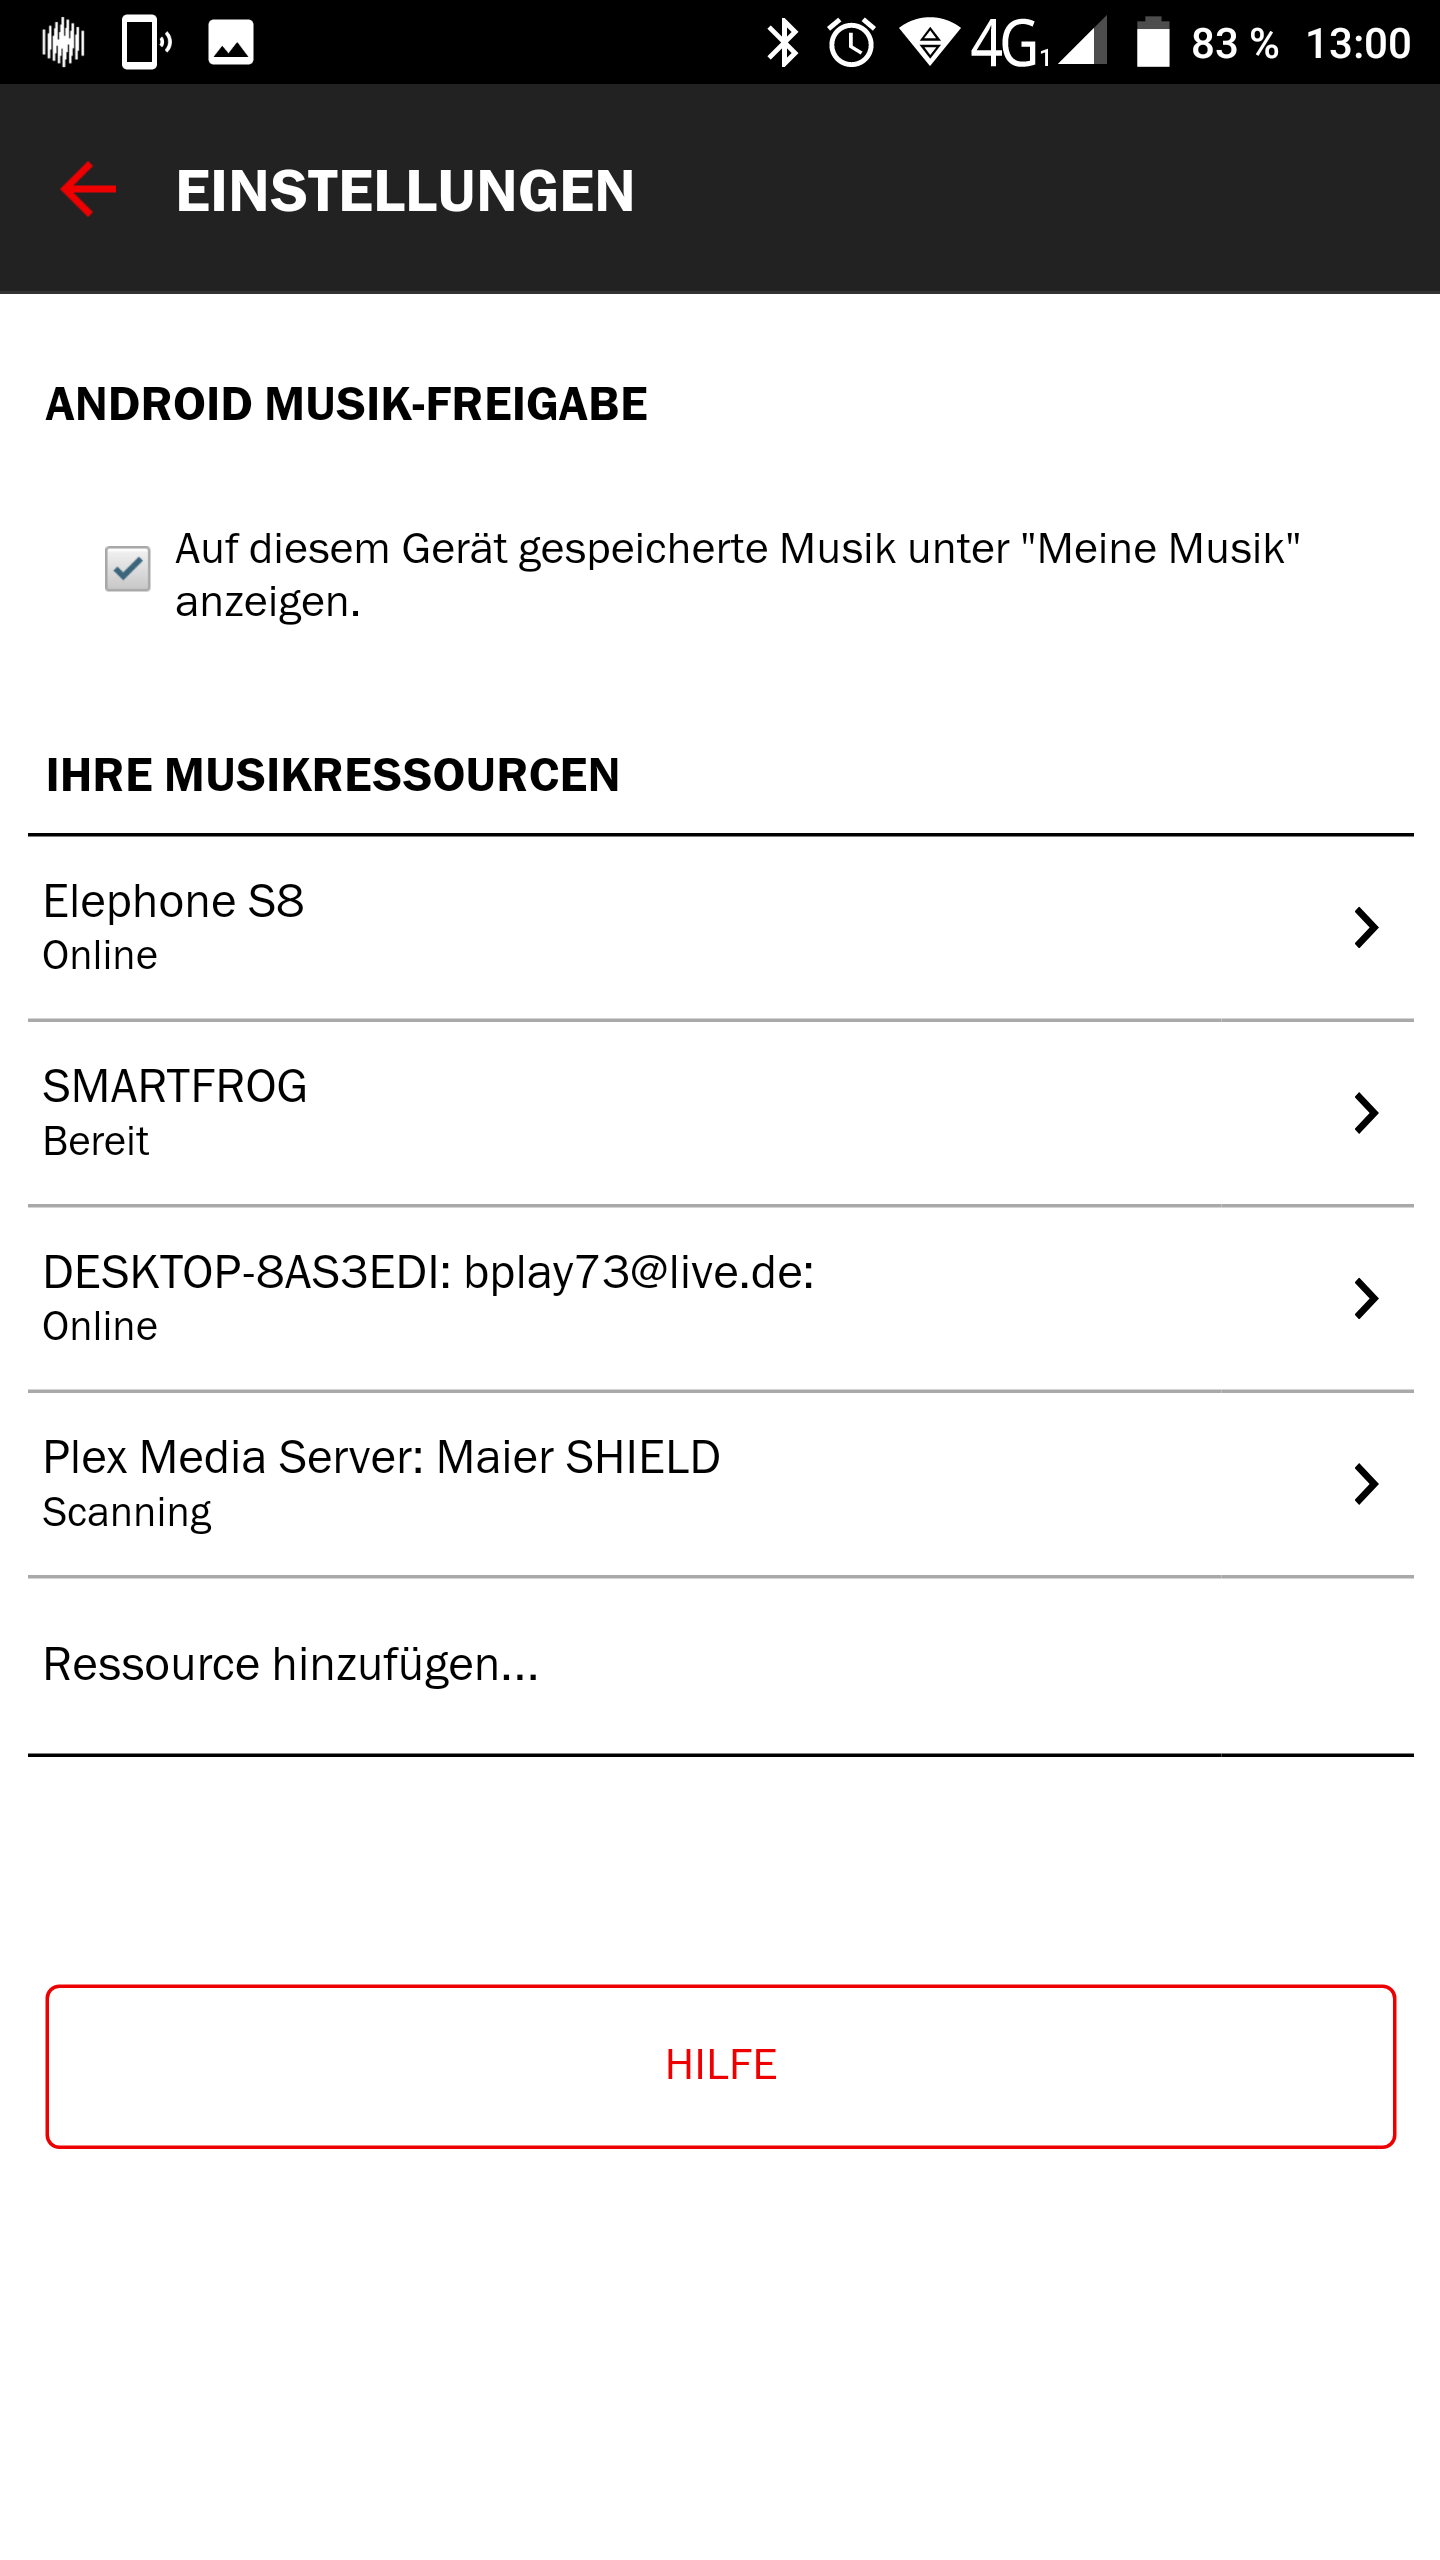Expand Plex Media Server chevron
The image size is (1440, 2560).
point(1366,1484)
